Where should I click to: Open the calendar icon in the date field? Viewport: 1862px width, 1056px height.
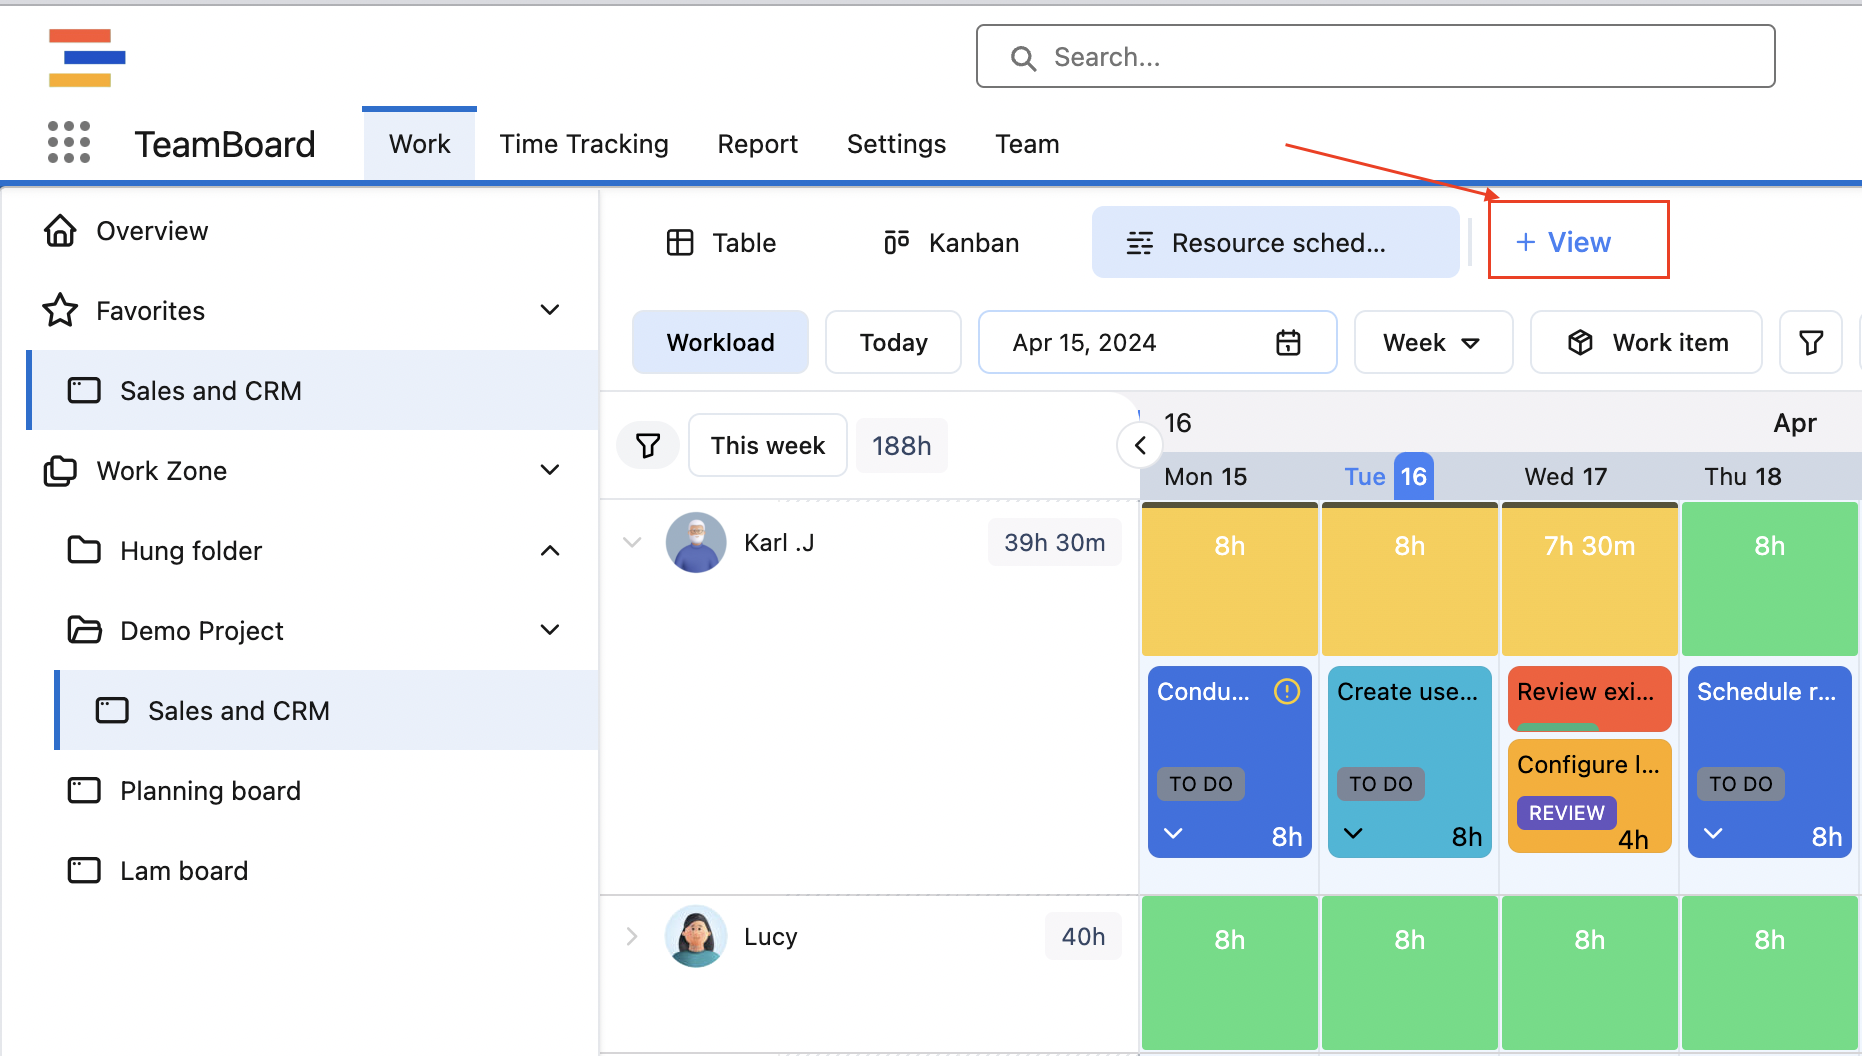pyautogui.click(x=1289, y=342)
